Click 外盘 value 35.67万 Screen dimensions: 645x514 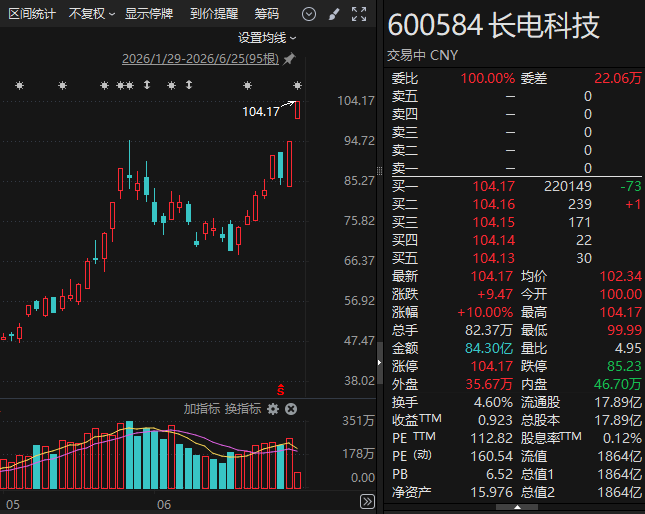pyautogui.click(x=489, y=384)
